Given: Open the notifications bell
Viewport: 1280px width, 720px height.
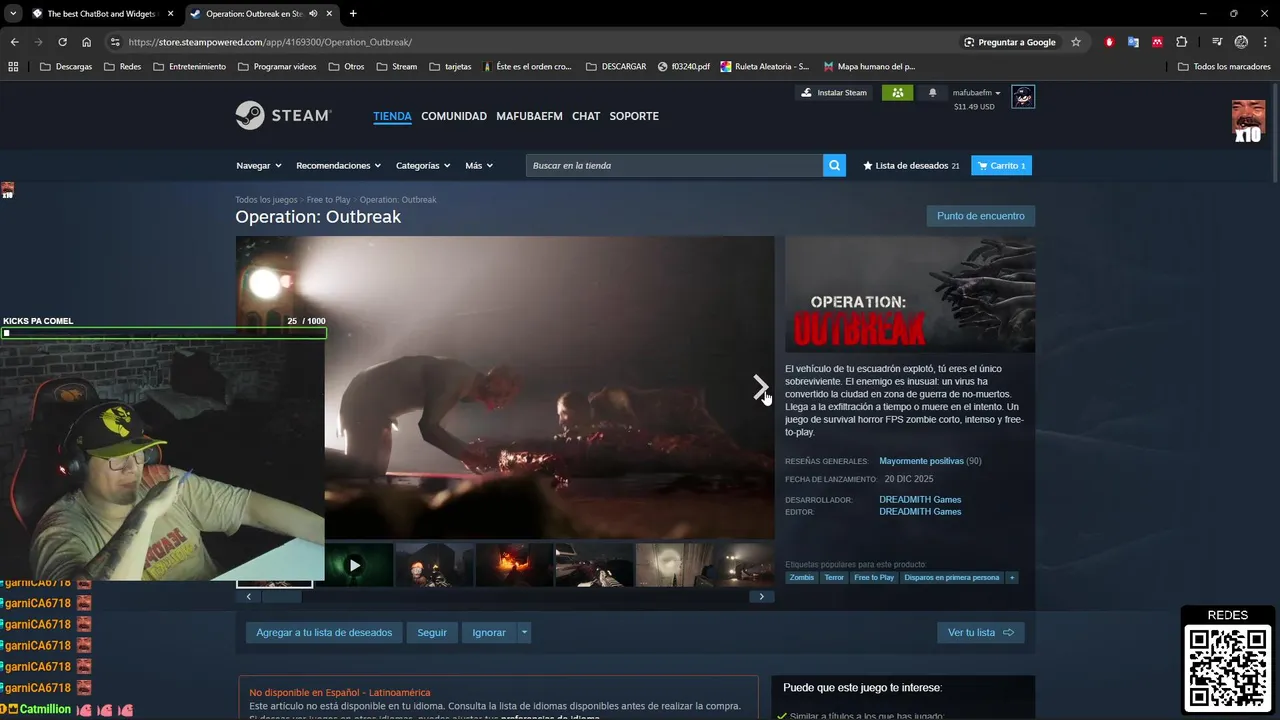Looking at the screenshot, I should [932, 93].
